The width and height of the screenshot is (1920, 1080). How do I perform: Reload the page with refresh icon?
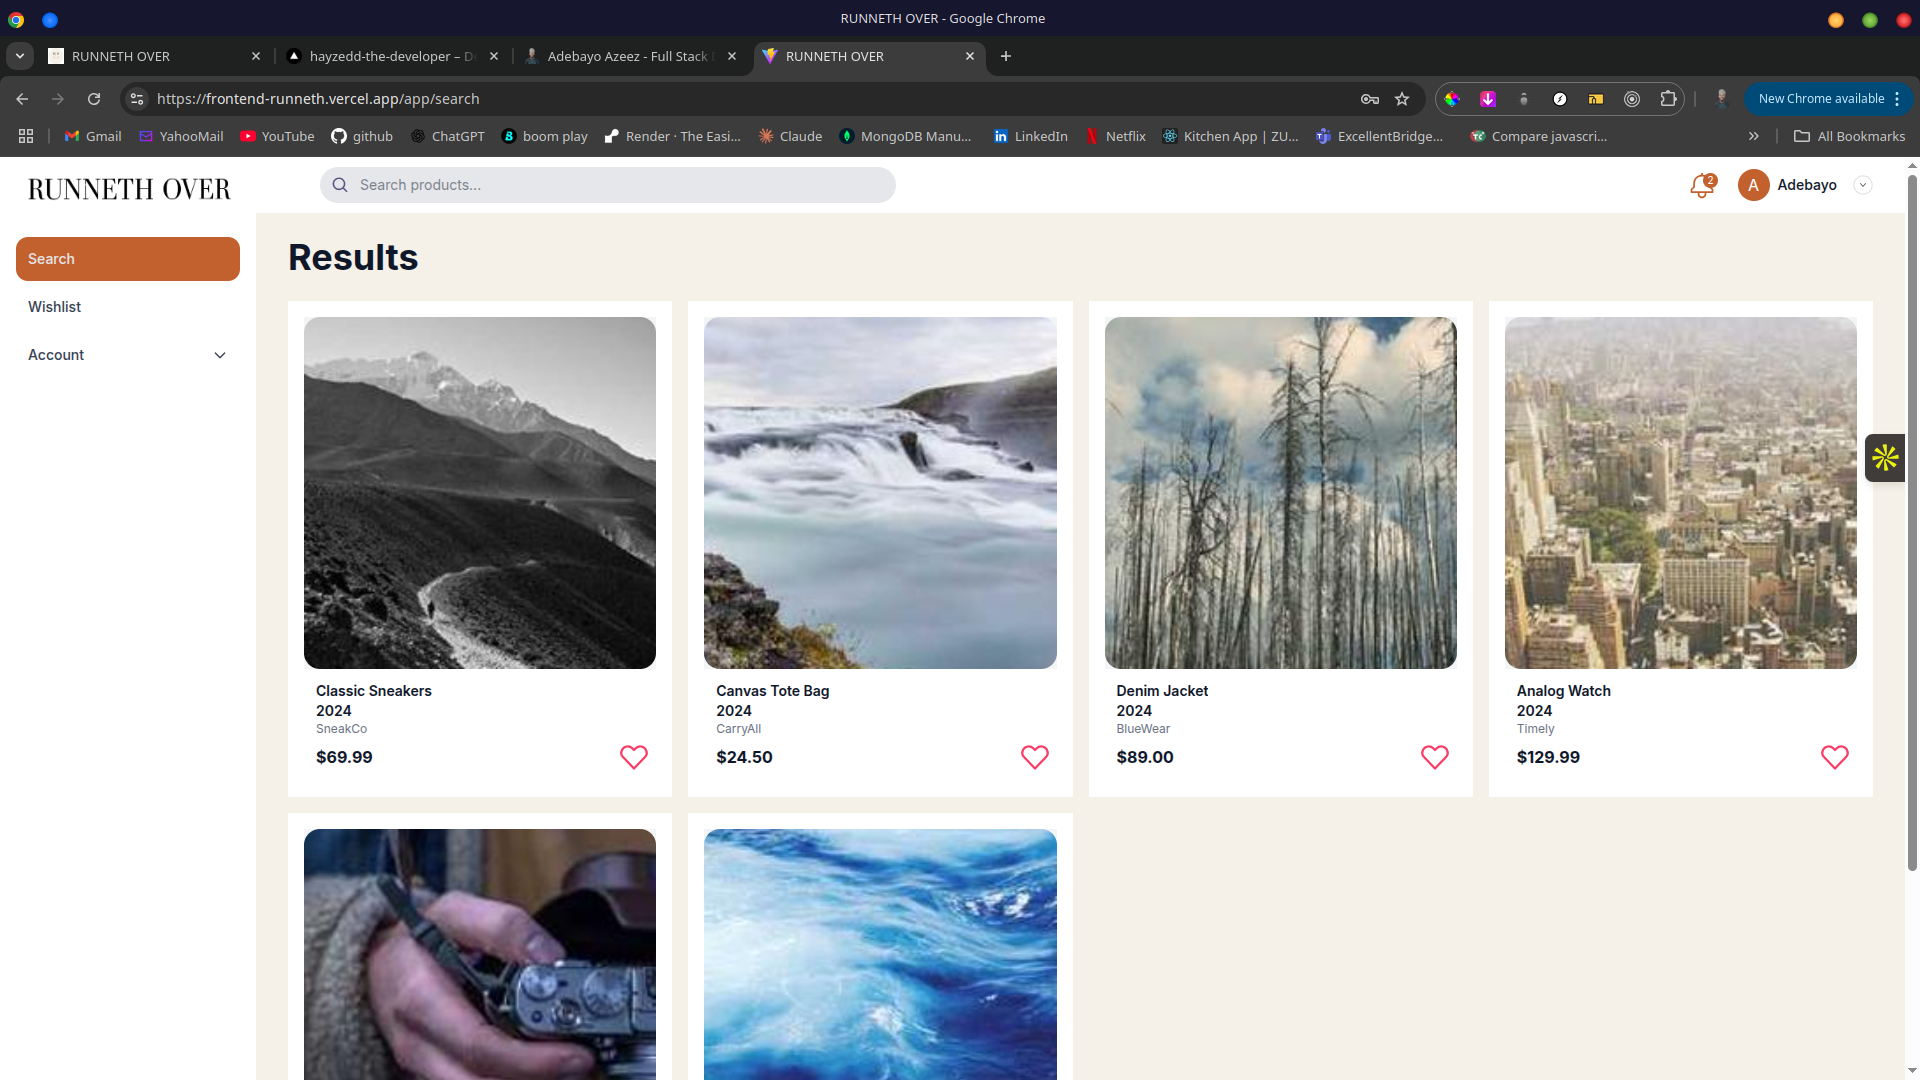(94, 99)
